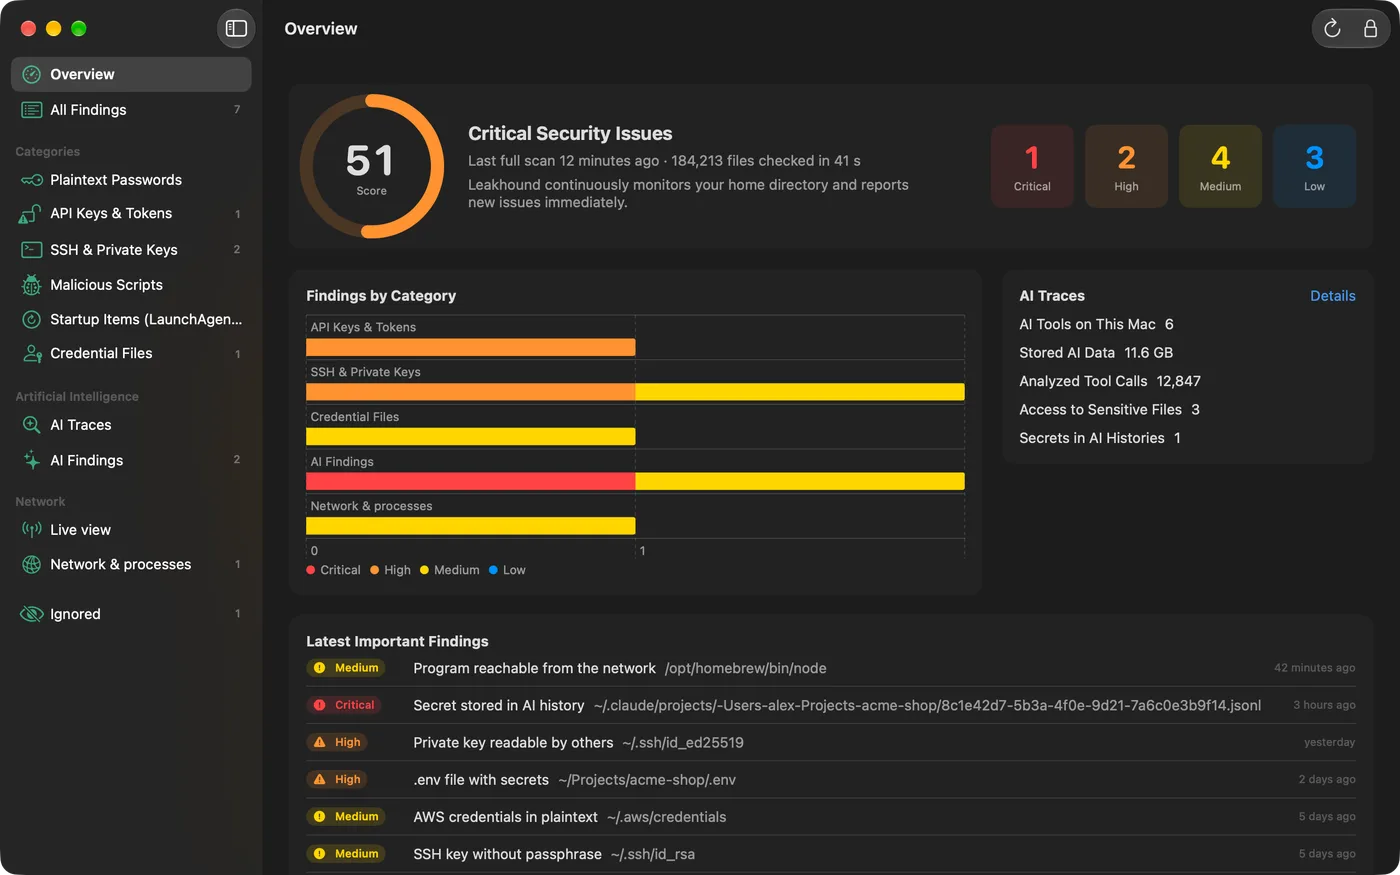1400x875 pixels.
Task: Select Plaintext Passwords category
Action: 131,180
